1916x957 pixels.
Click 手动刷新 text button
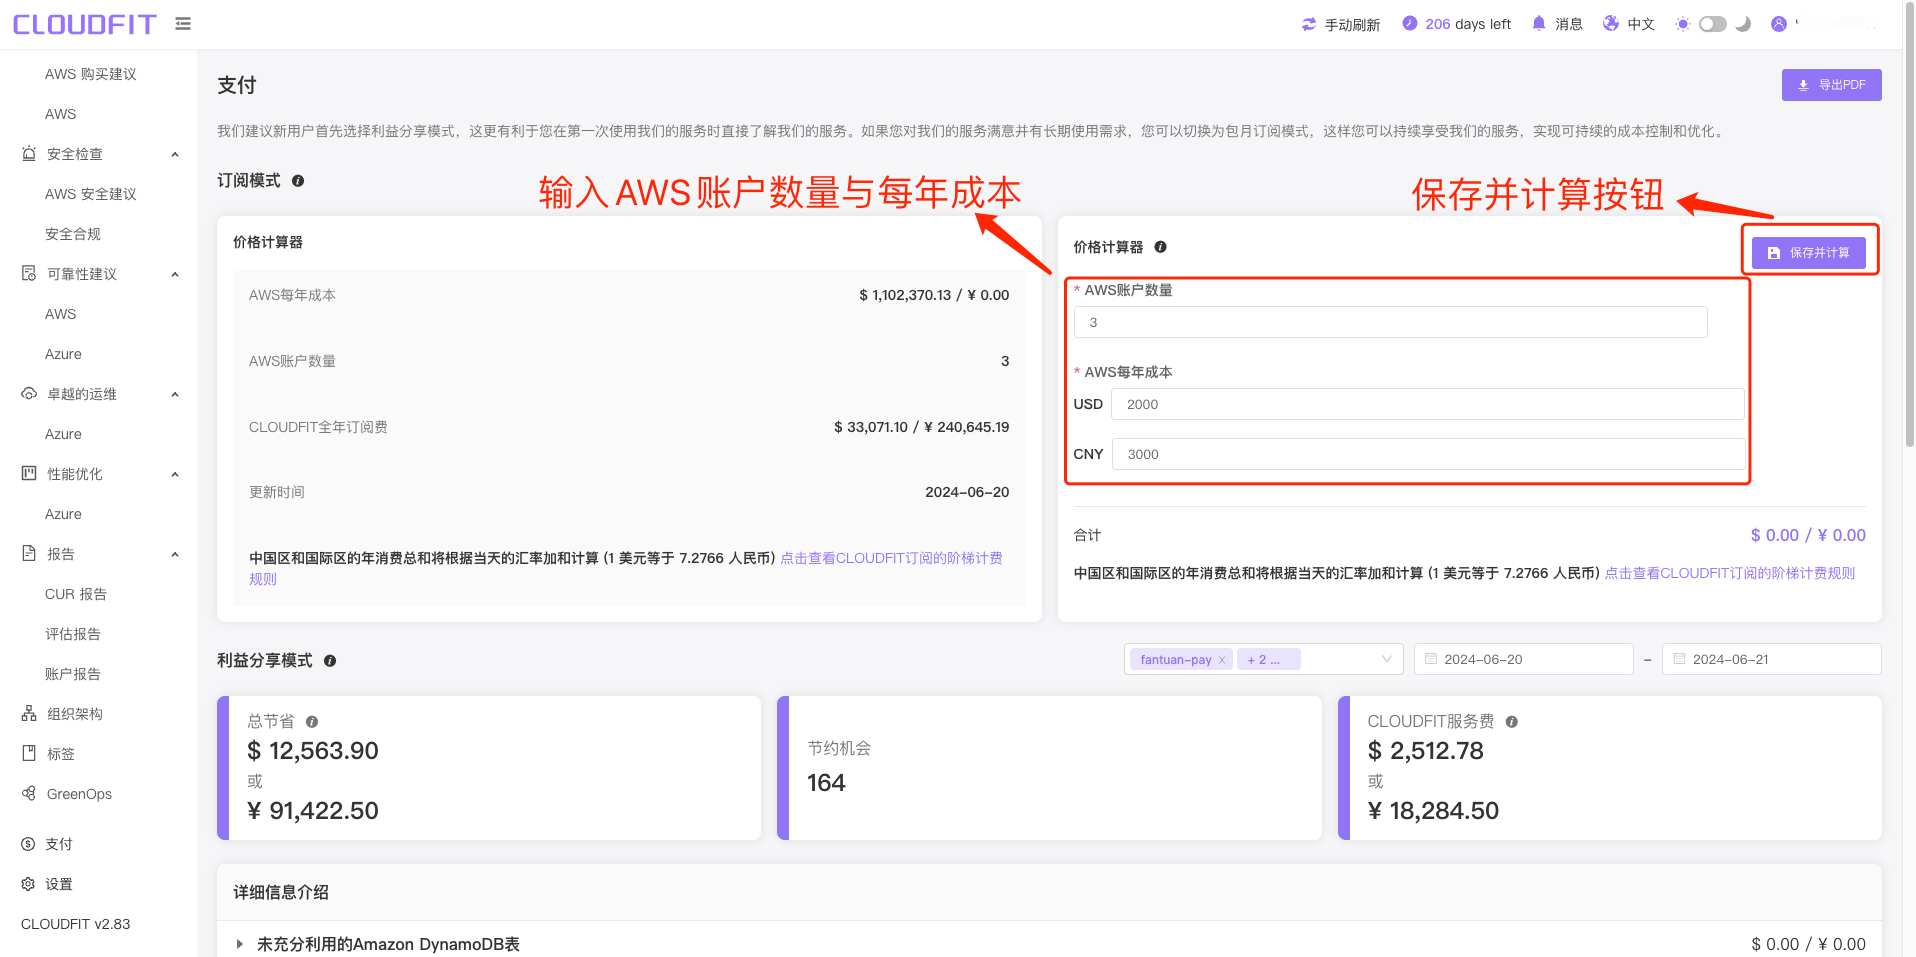(1352, 24)
